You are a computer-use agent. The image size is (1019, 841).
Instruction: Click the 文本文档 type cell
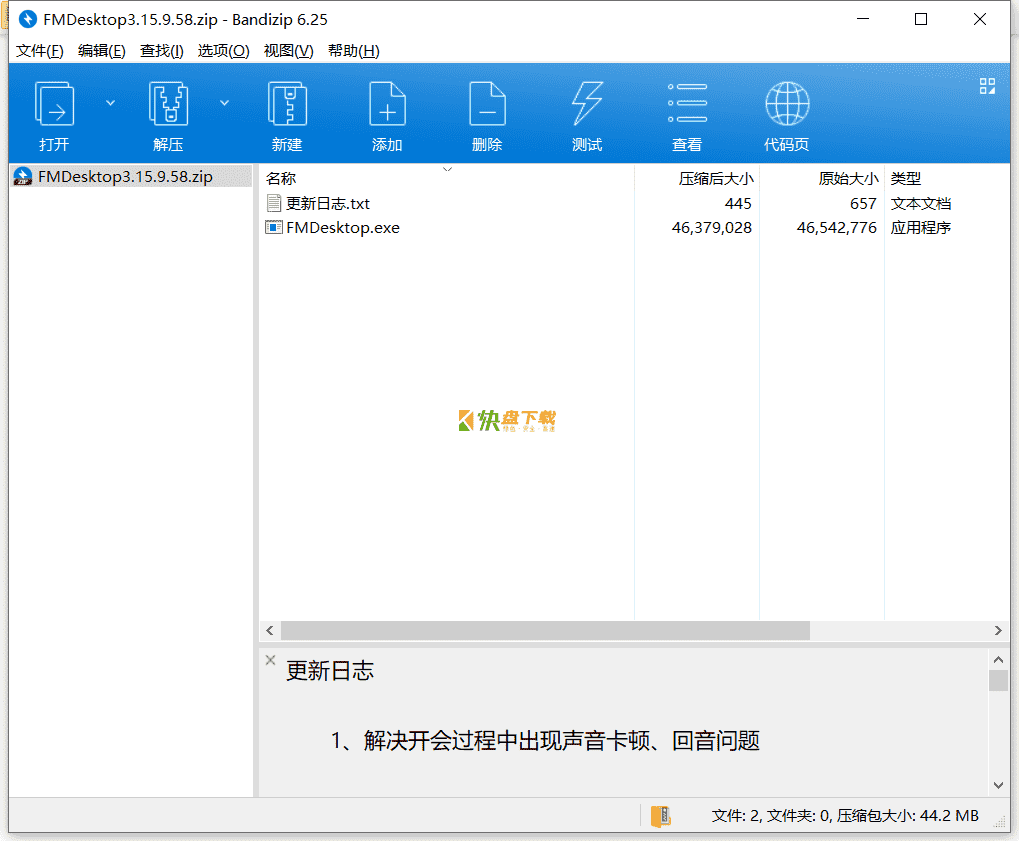[x=921, y=203]
